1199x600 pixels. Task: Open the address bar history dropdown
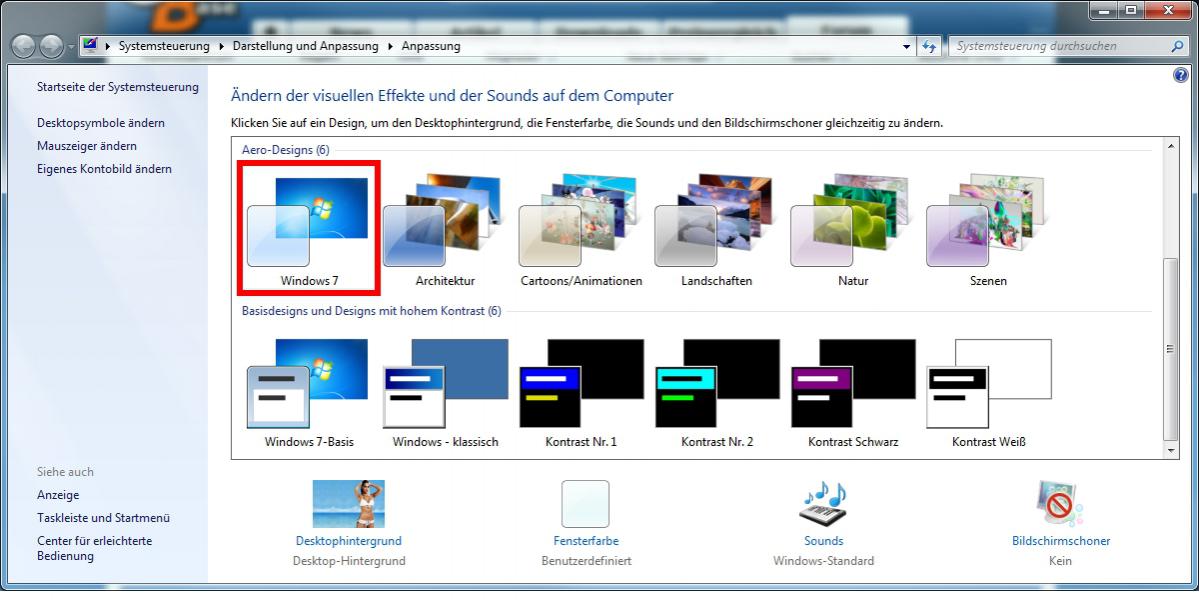907,47
